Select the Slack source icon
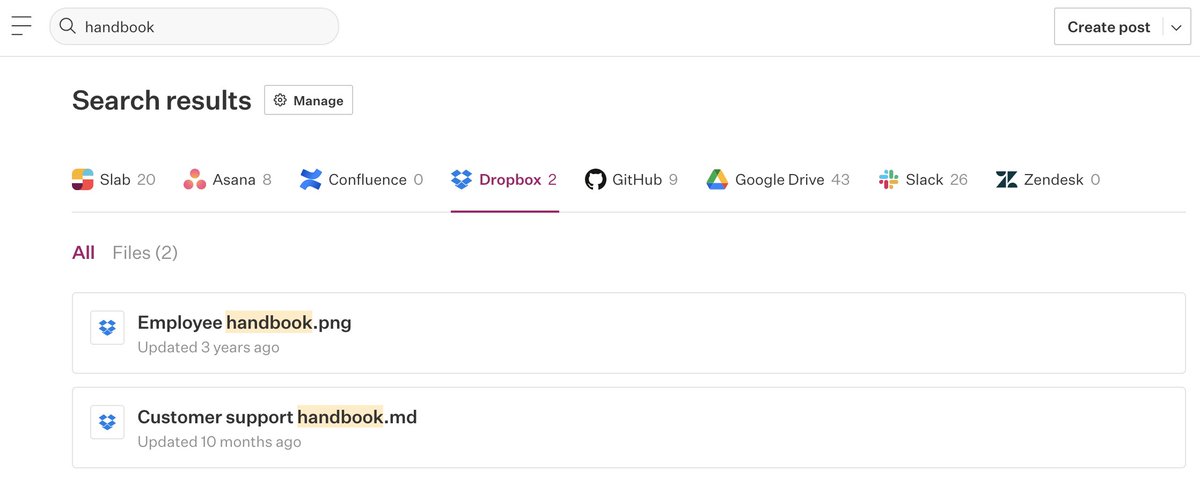Image resolution: width=1200 pixels, height=492 pixels. 889,180
